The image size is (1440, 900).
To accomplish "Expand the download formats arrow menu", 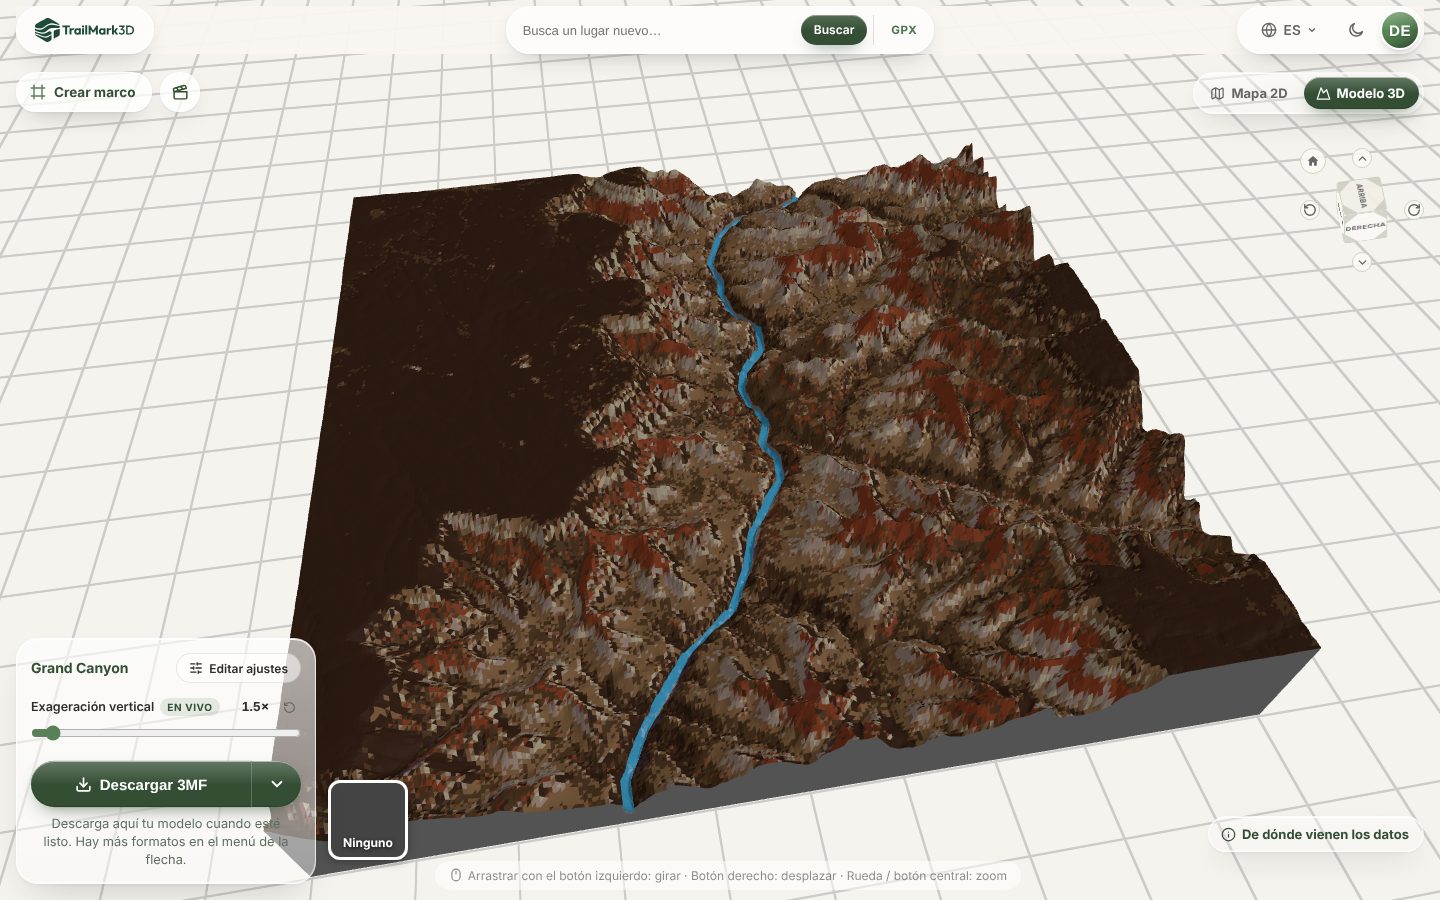I will [x=277, y=785].
